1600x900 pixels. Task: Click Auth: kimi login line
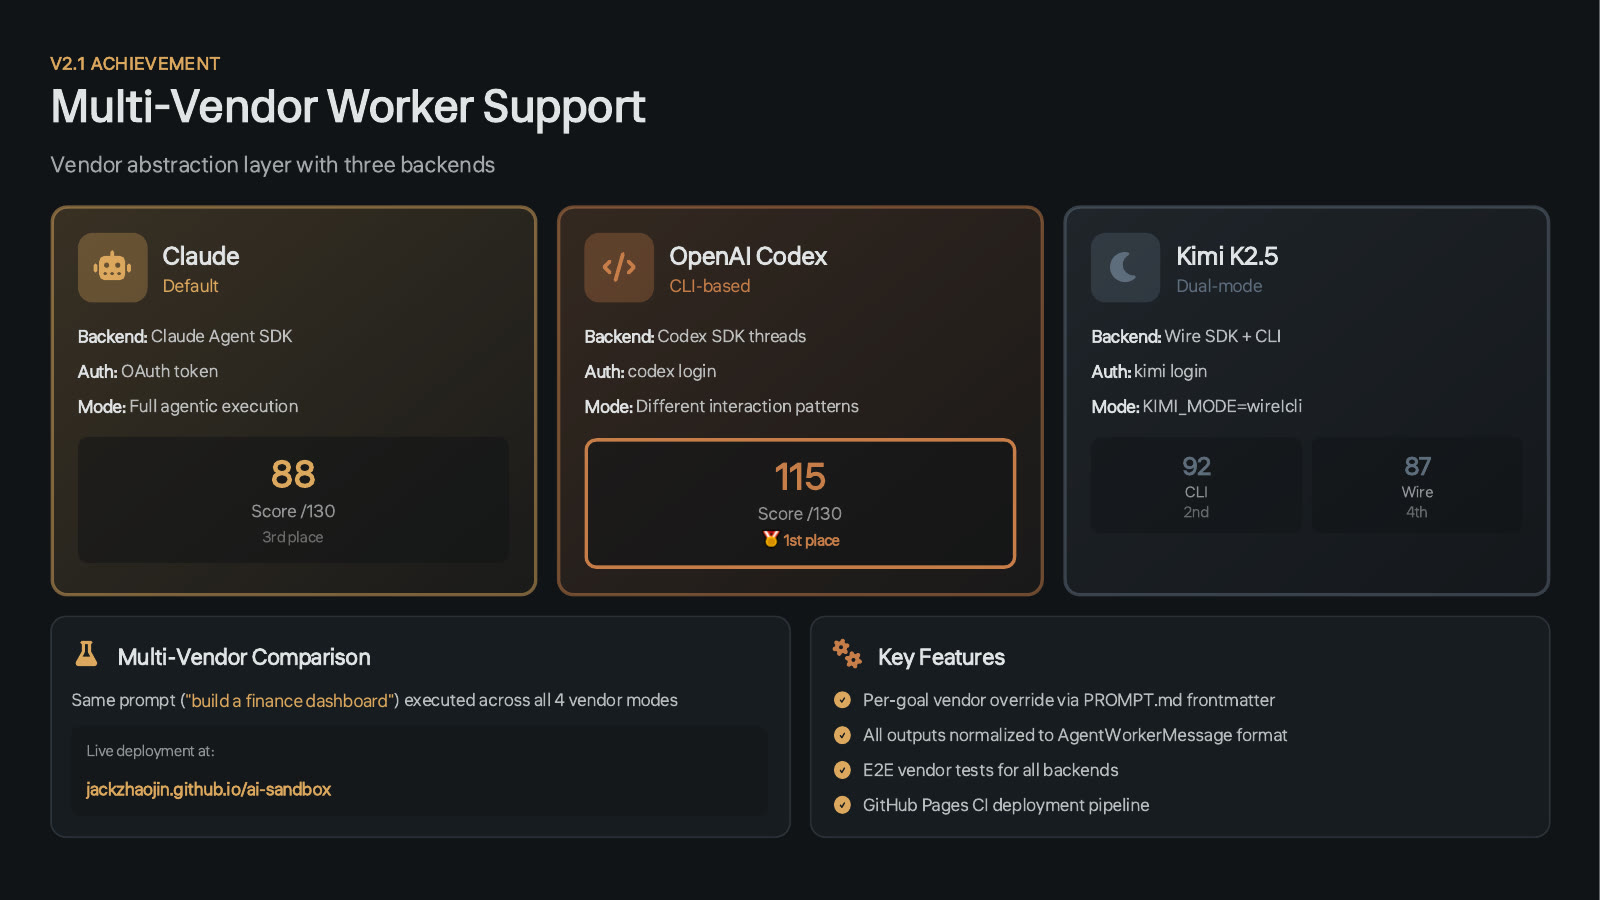point(1149,371)
